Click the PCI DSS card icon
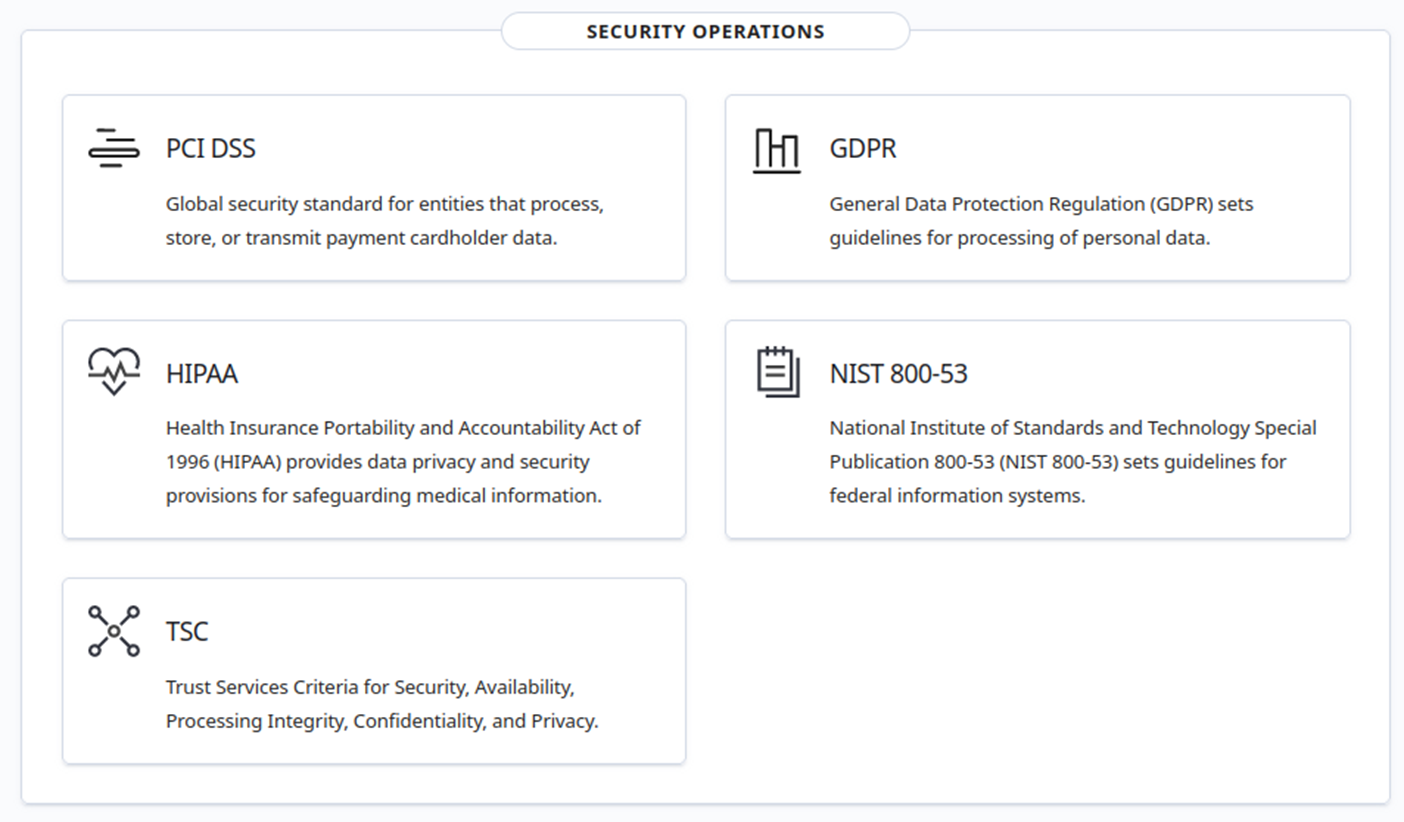 click(114, 148)
